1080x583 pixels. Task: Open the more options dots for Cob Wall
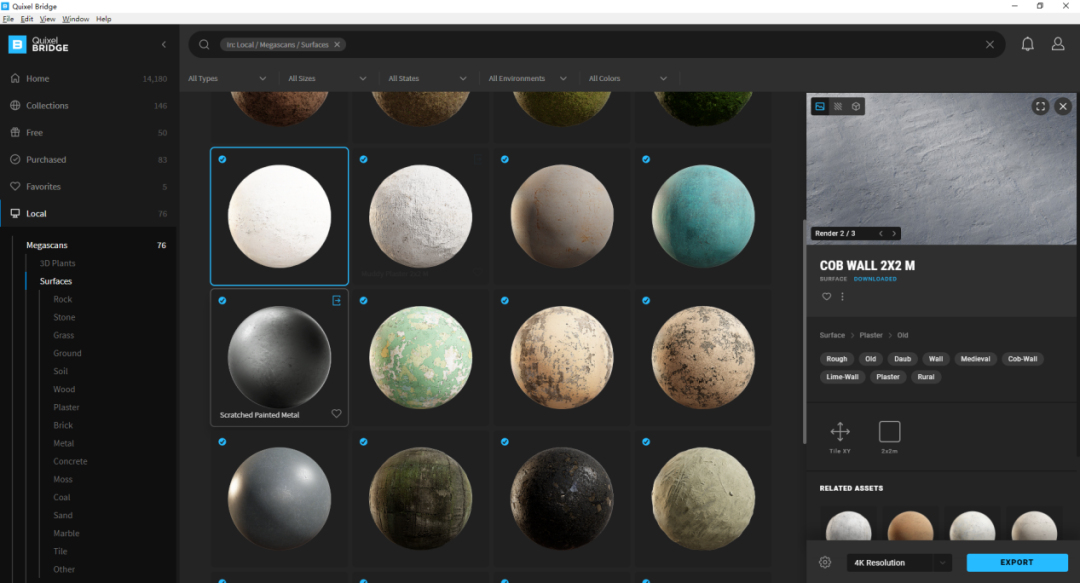coord(842,296)
